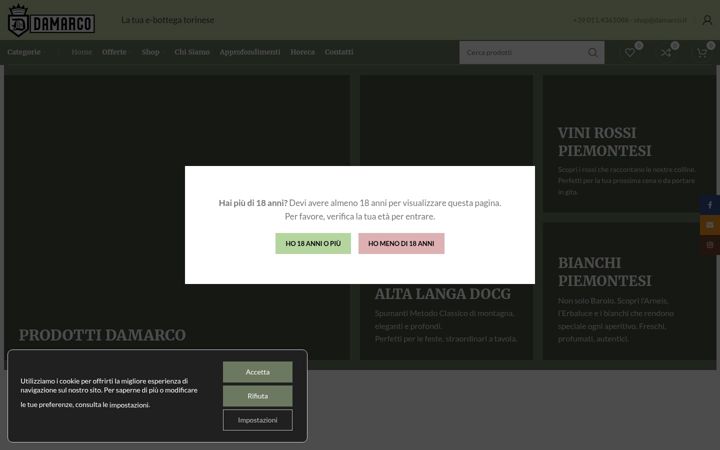Go to the Home menu item
Screen dimensions: 720x450
pyautogui.click(x=82, y=52)
